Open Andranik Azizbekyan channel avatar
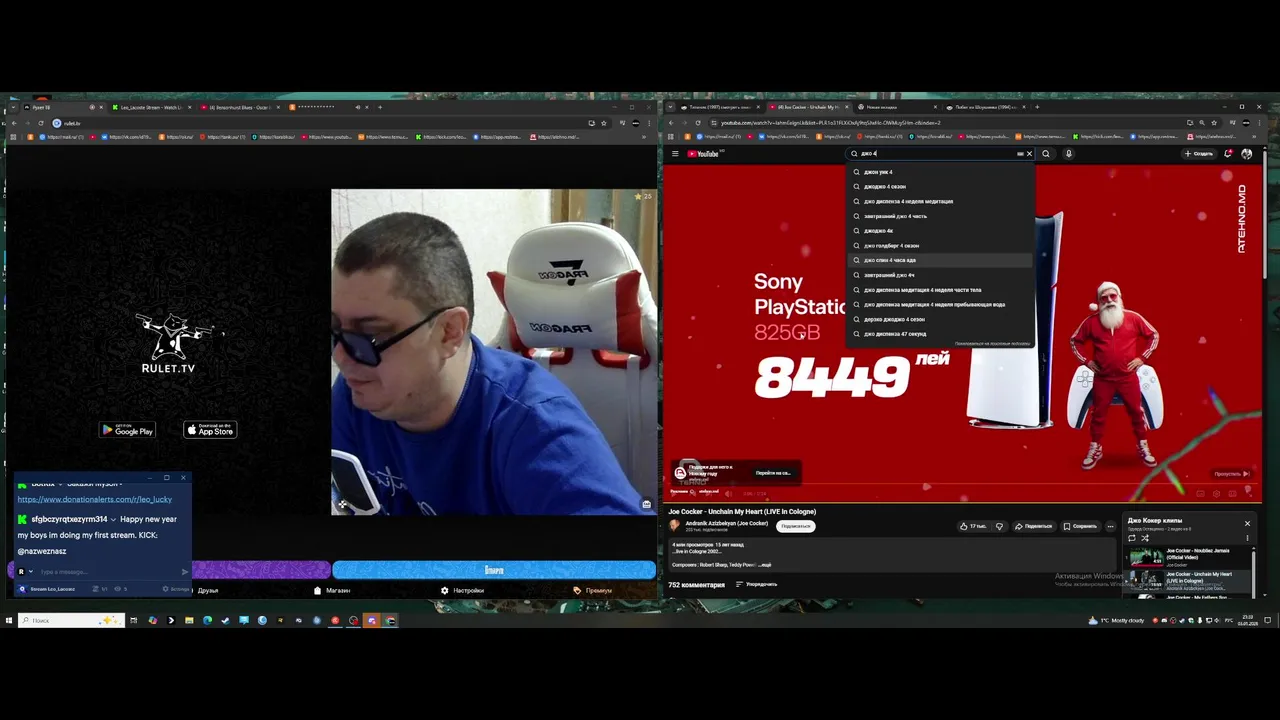This screenshot has height=720, width=1280. pos(675,526)
